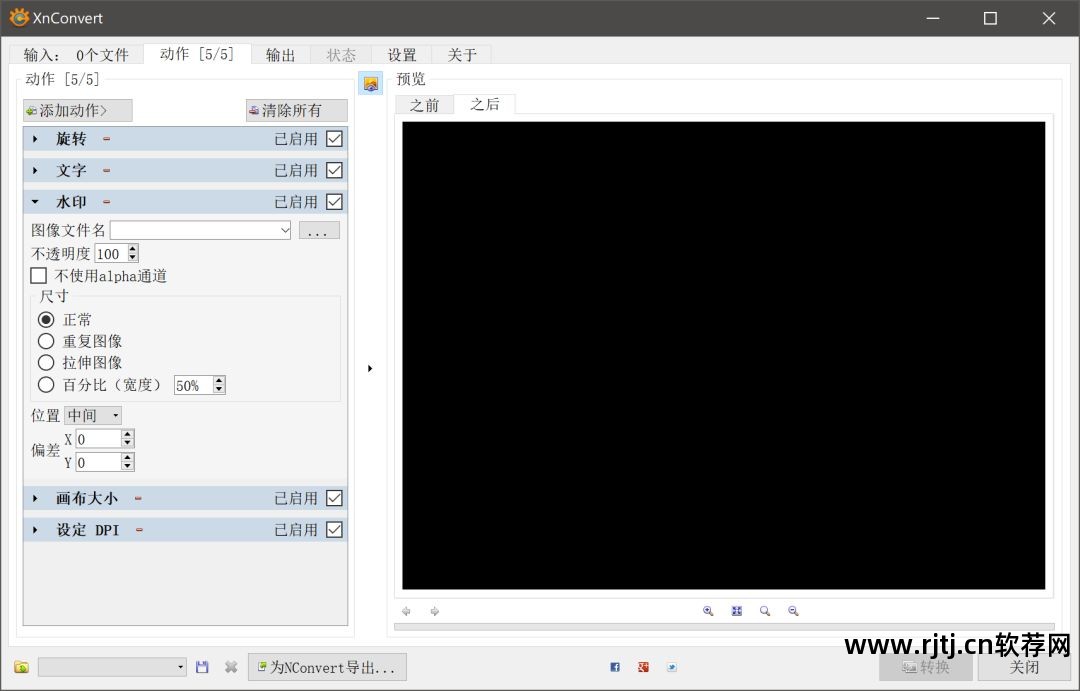Image resolution: width=1080 pixels, height=691 pixels.
Task: Click the preview image icon above the preview panel
Action: point(371,84)
